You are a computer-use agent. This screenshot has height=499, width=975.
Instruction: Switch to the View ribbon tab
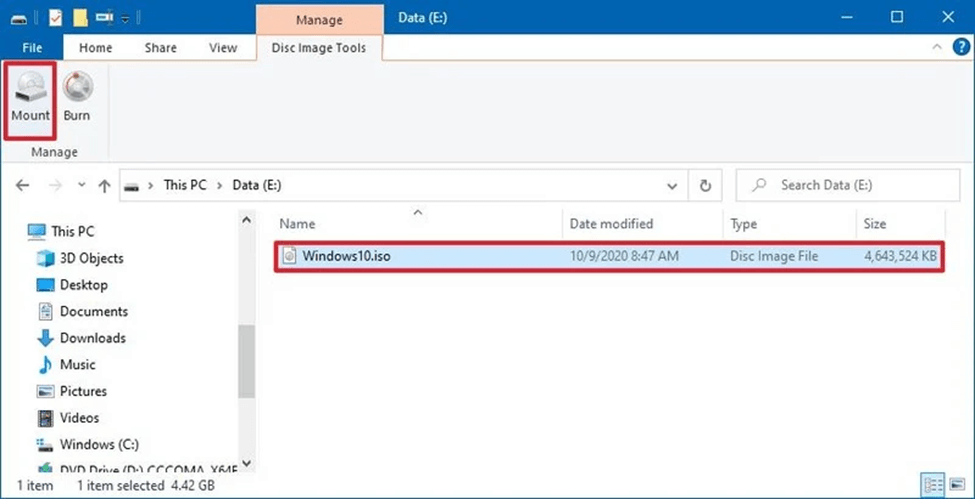point(223,47)
